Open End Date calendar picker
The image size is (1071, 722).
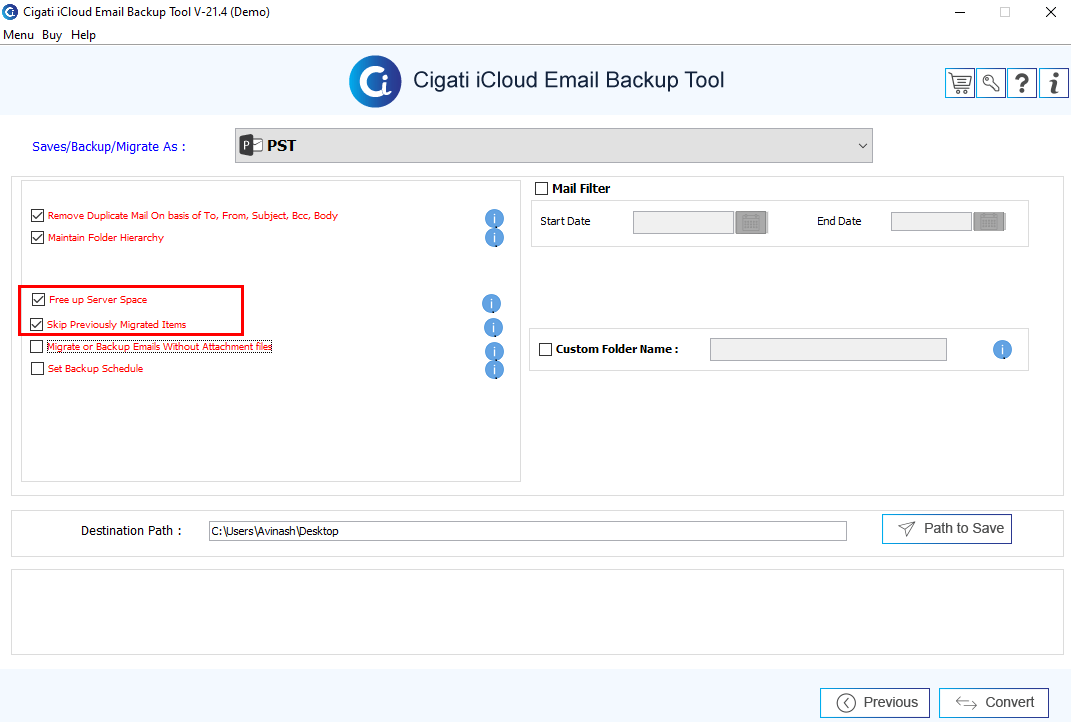[989, 221]
